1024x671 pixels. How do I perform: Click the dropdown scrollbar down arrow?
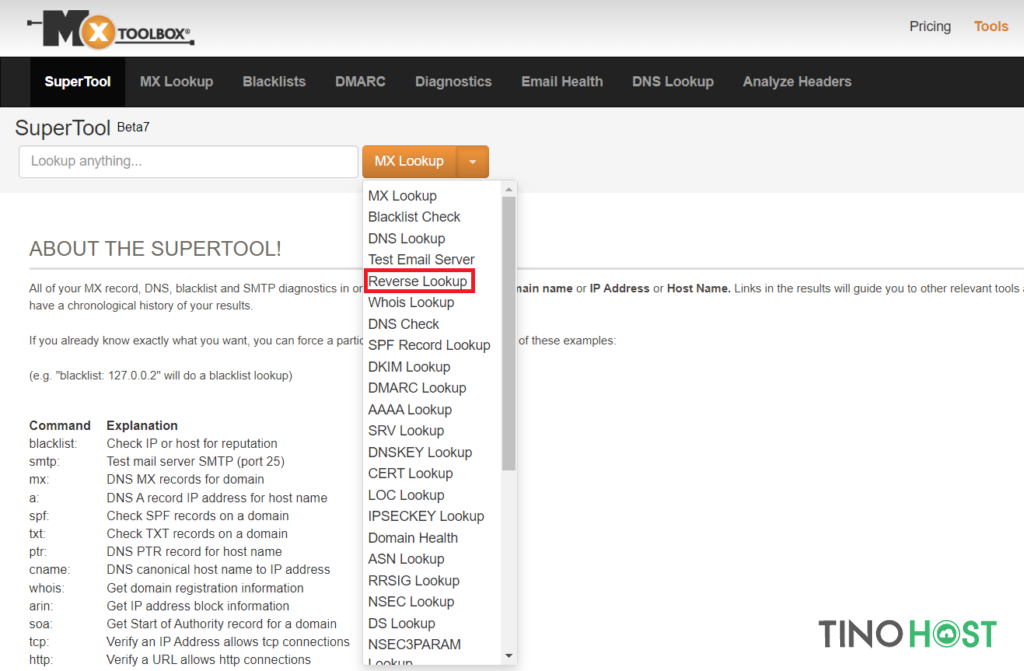(x=509, y=656)
